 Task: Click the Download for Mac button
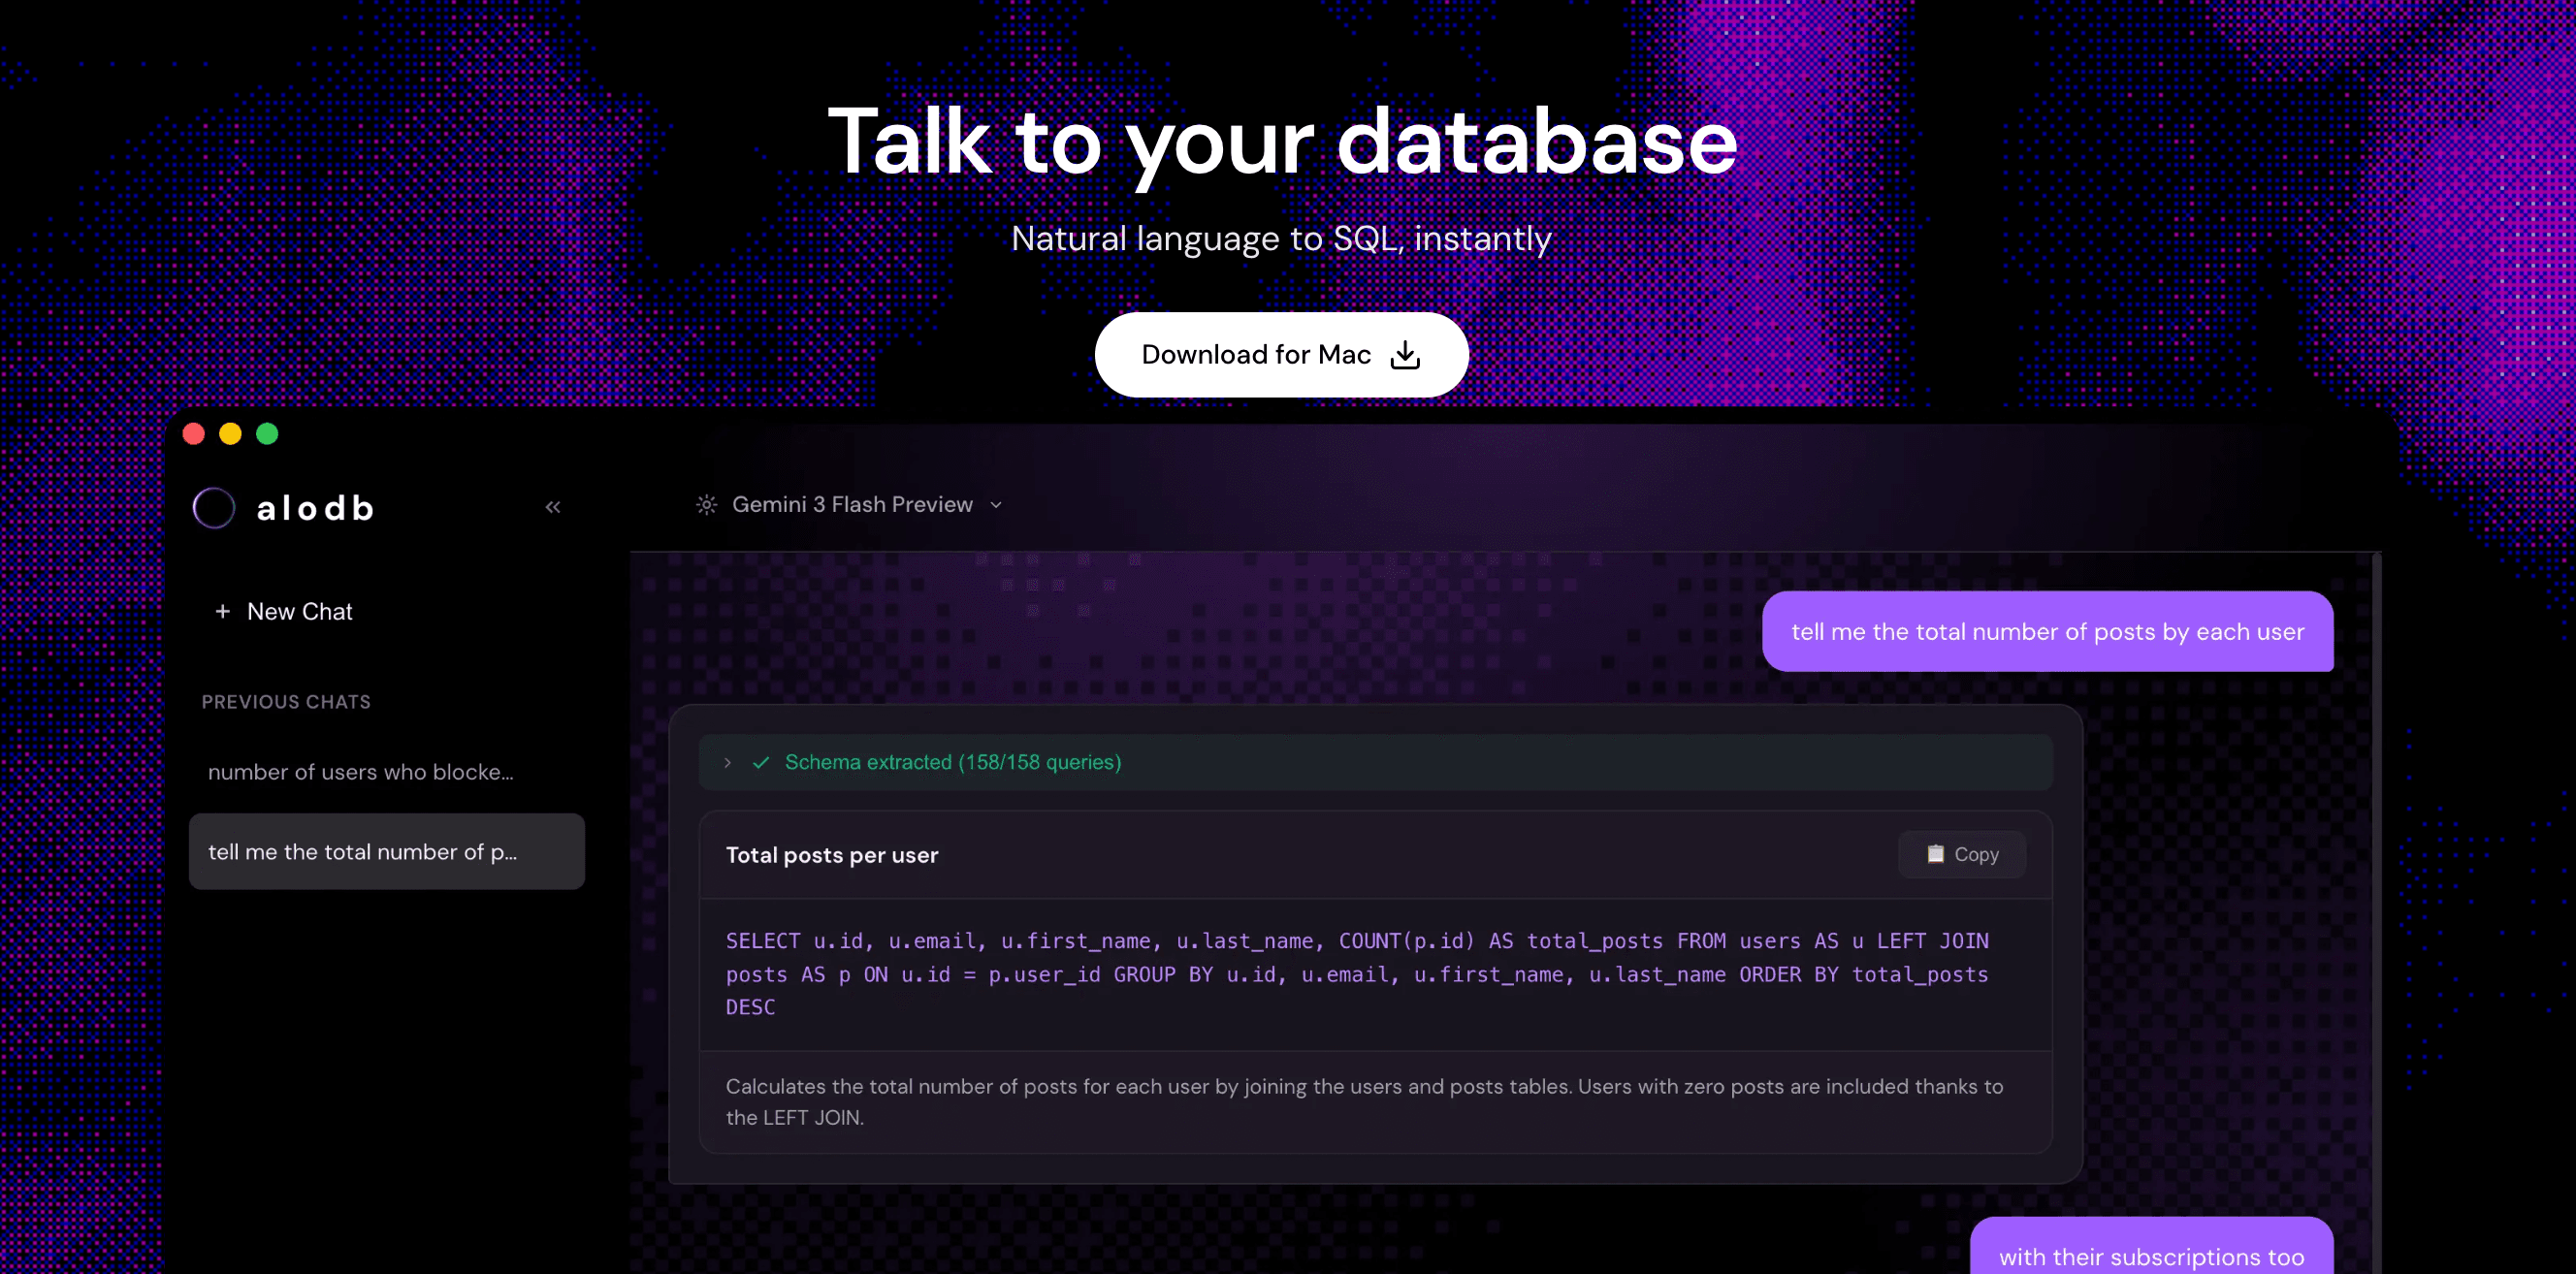[1281, 354]
